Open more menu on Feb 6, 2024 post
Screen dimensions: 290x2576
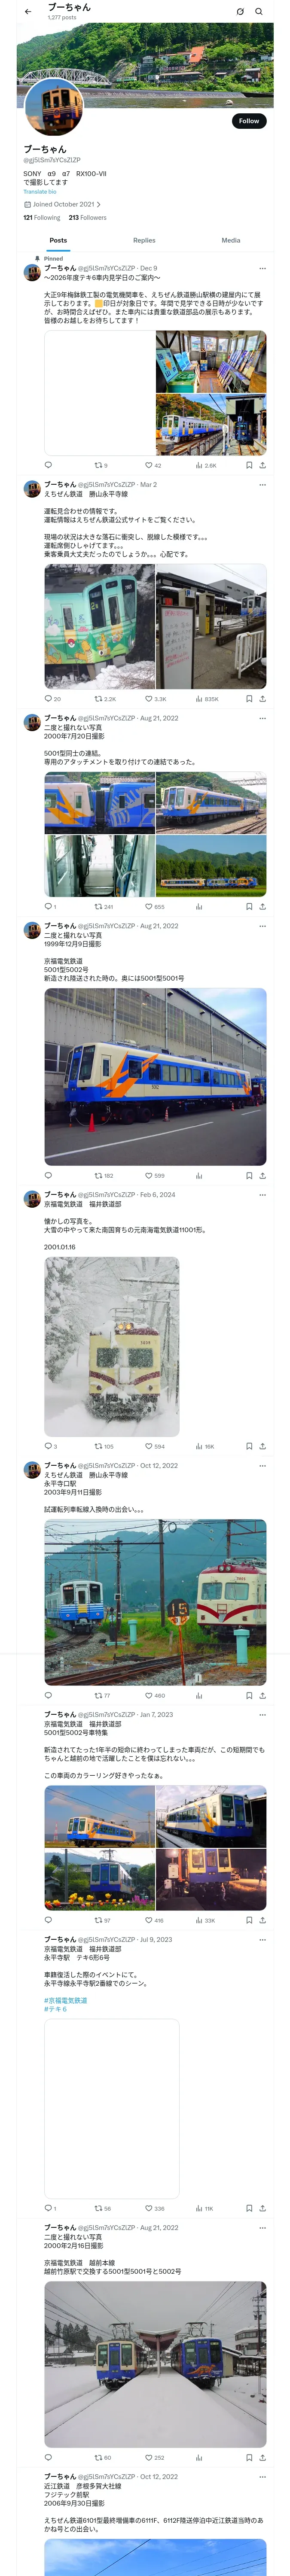point(262,1194)
